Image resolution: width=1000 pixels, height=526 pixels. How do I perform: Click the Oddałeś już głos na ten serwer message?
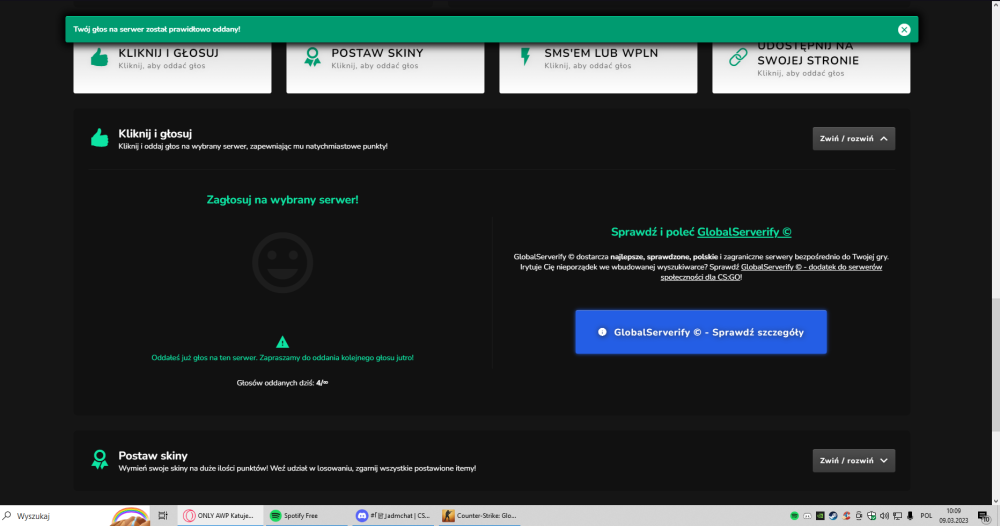[283, 358]
